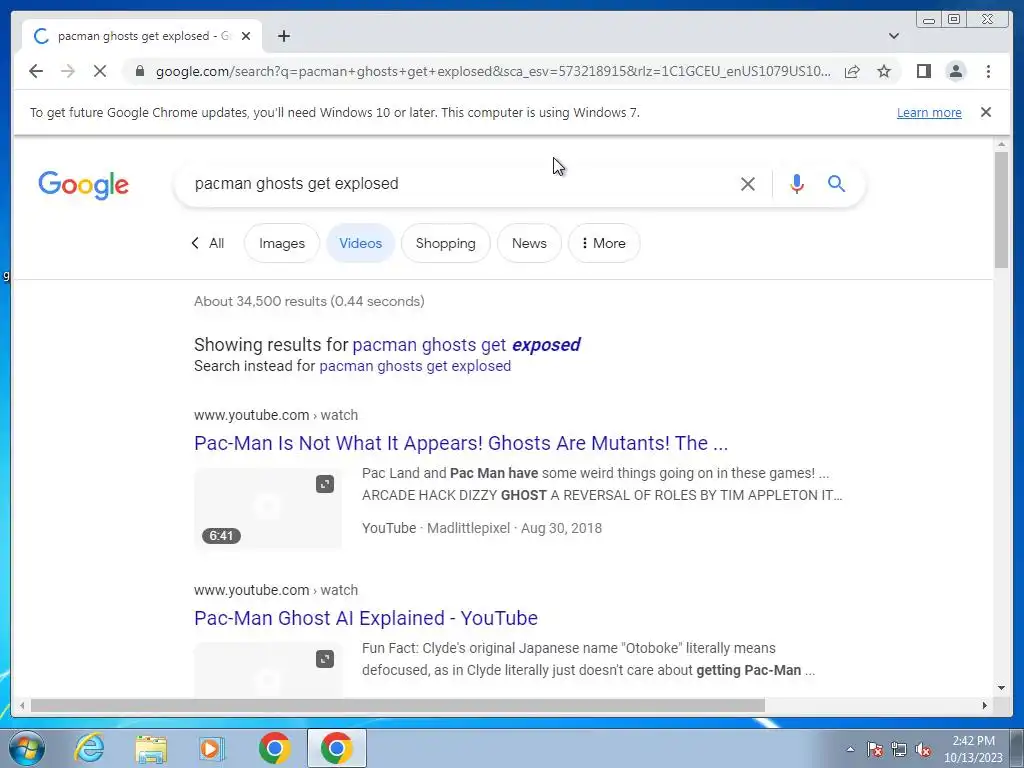The width and height of the screenshot is (1024, 768).
Task: Click the 6:41 video thumbnail
Action: (268, 508)
